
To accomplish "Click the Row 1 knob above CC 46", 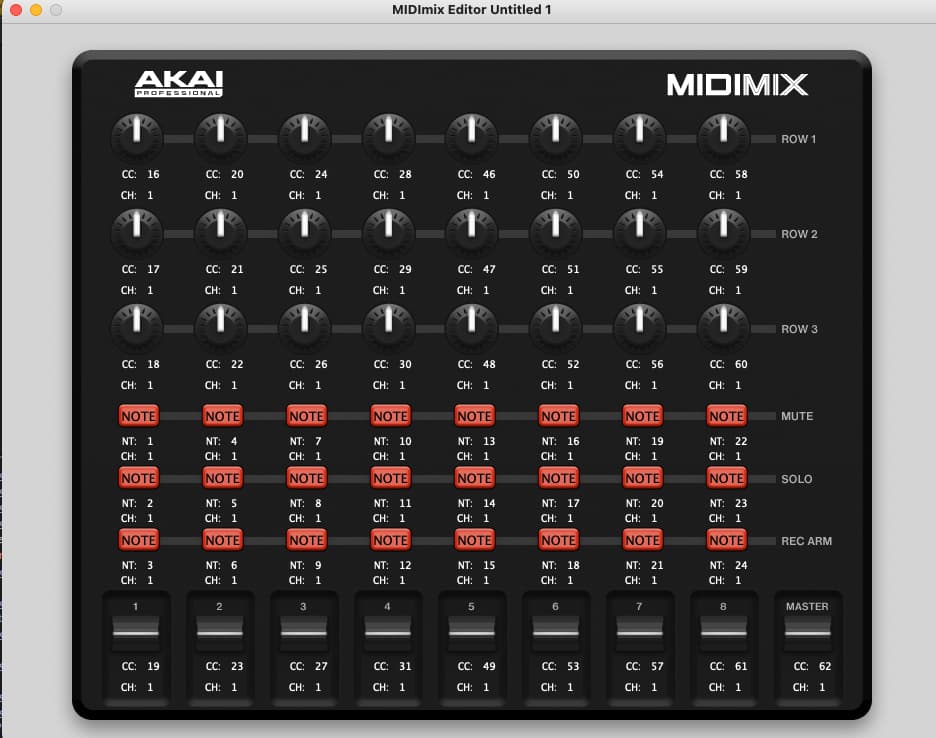I will 472,137.
